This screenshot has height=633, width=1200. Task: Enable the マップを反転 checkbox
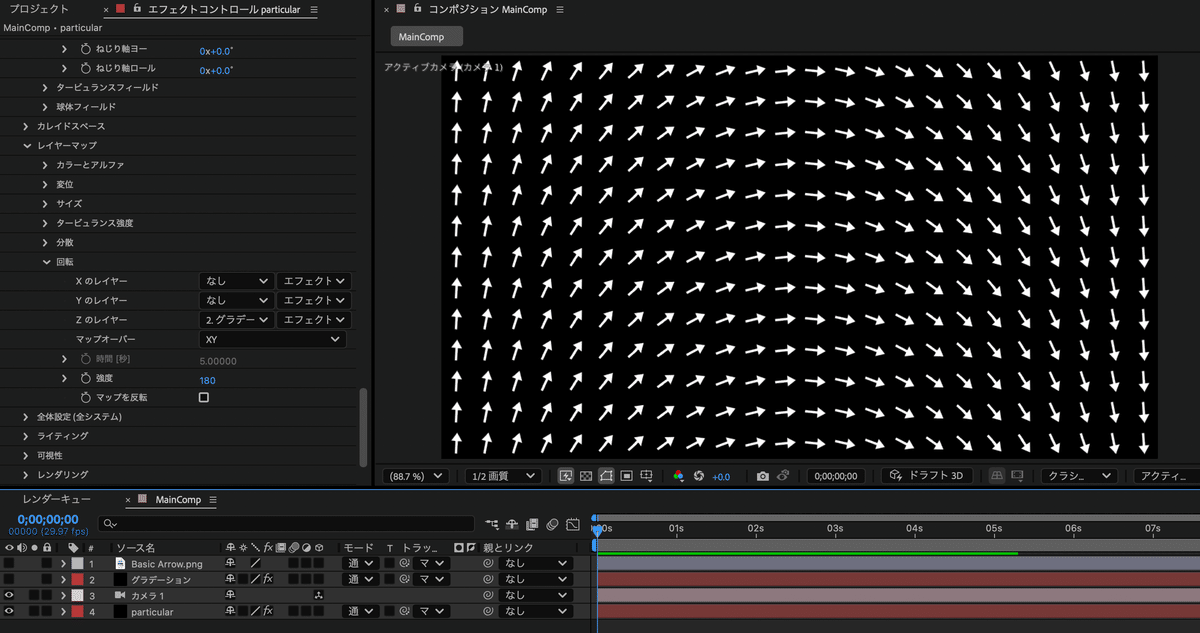[x=203, y=397]
